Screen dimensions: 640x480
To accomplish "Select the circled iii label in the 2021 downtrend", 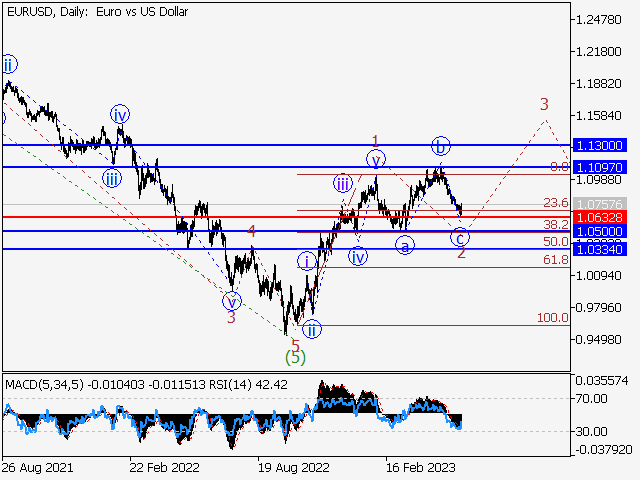I will tap(112, 178).
